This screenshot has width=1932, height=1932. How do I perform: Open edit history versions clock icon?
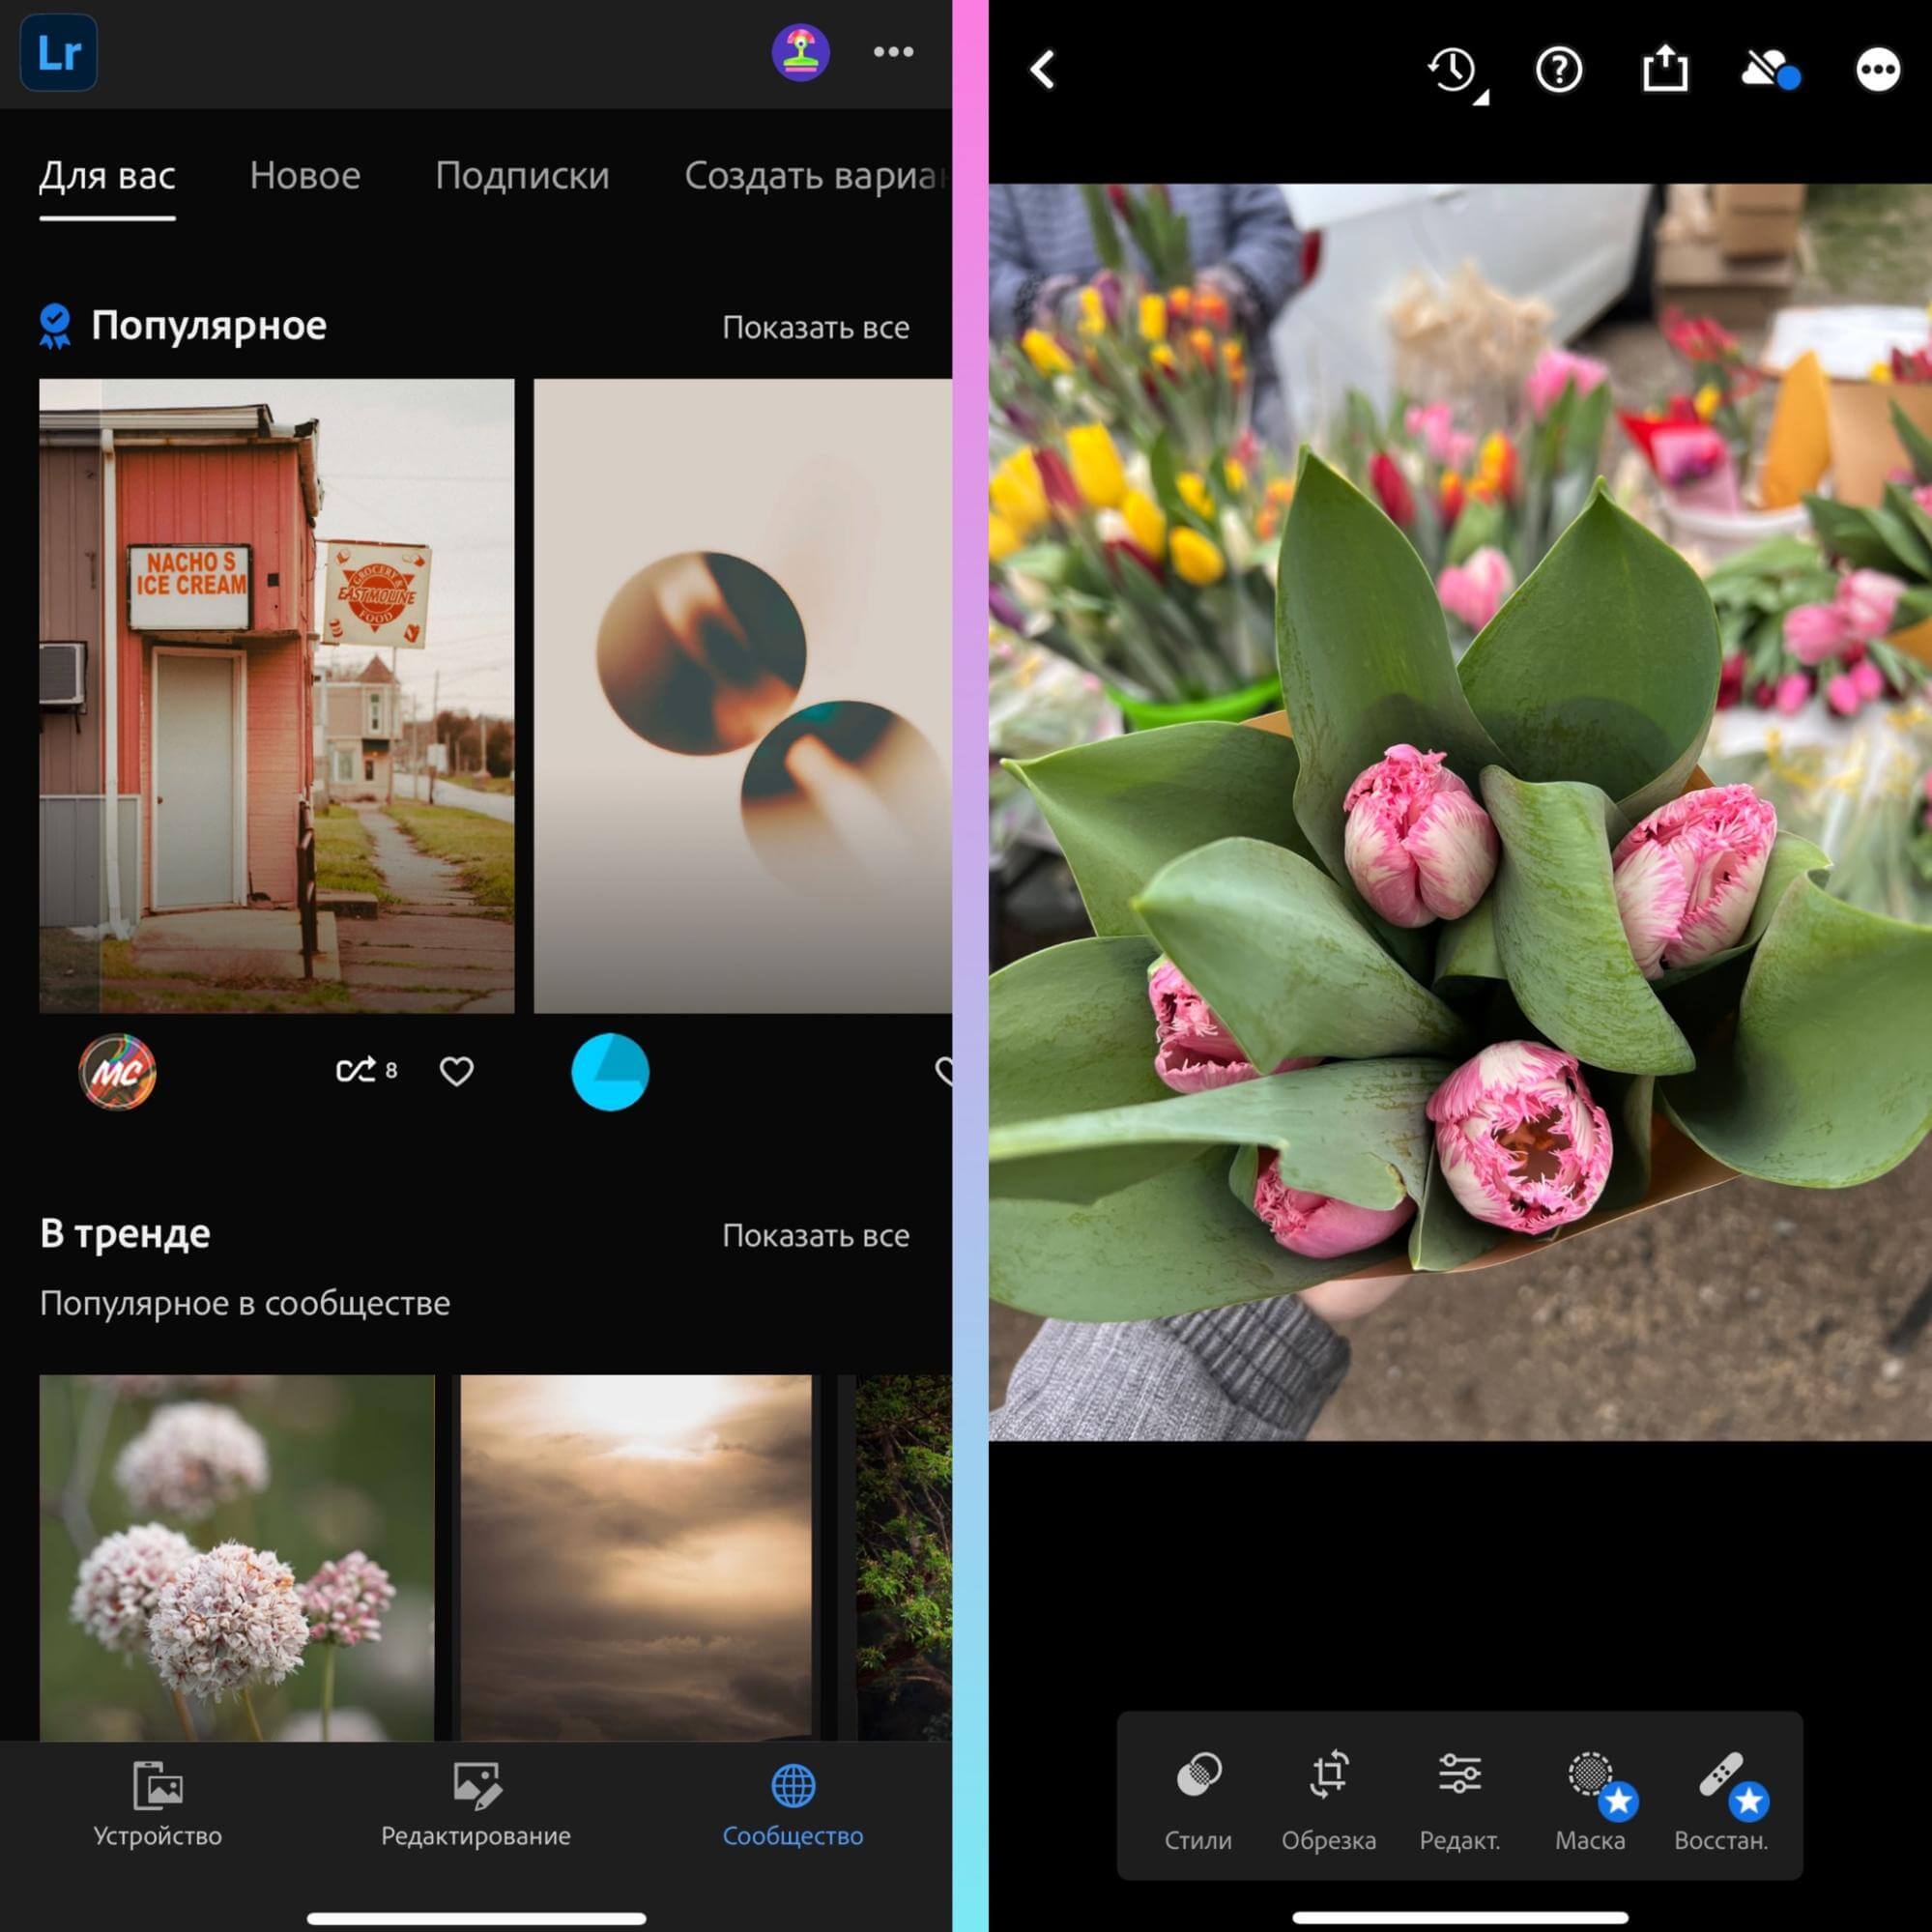tap(1454, 71)
